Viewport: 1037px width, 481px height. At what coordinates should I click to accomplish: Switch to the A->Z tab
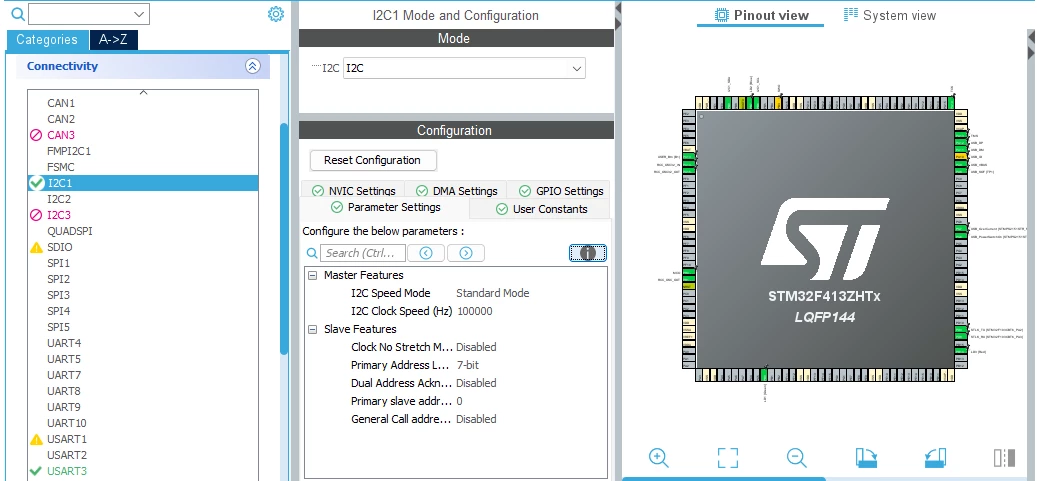(114, 40)
